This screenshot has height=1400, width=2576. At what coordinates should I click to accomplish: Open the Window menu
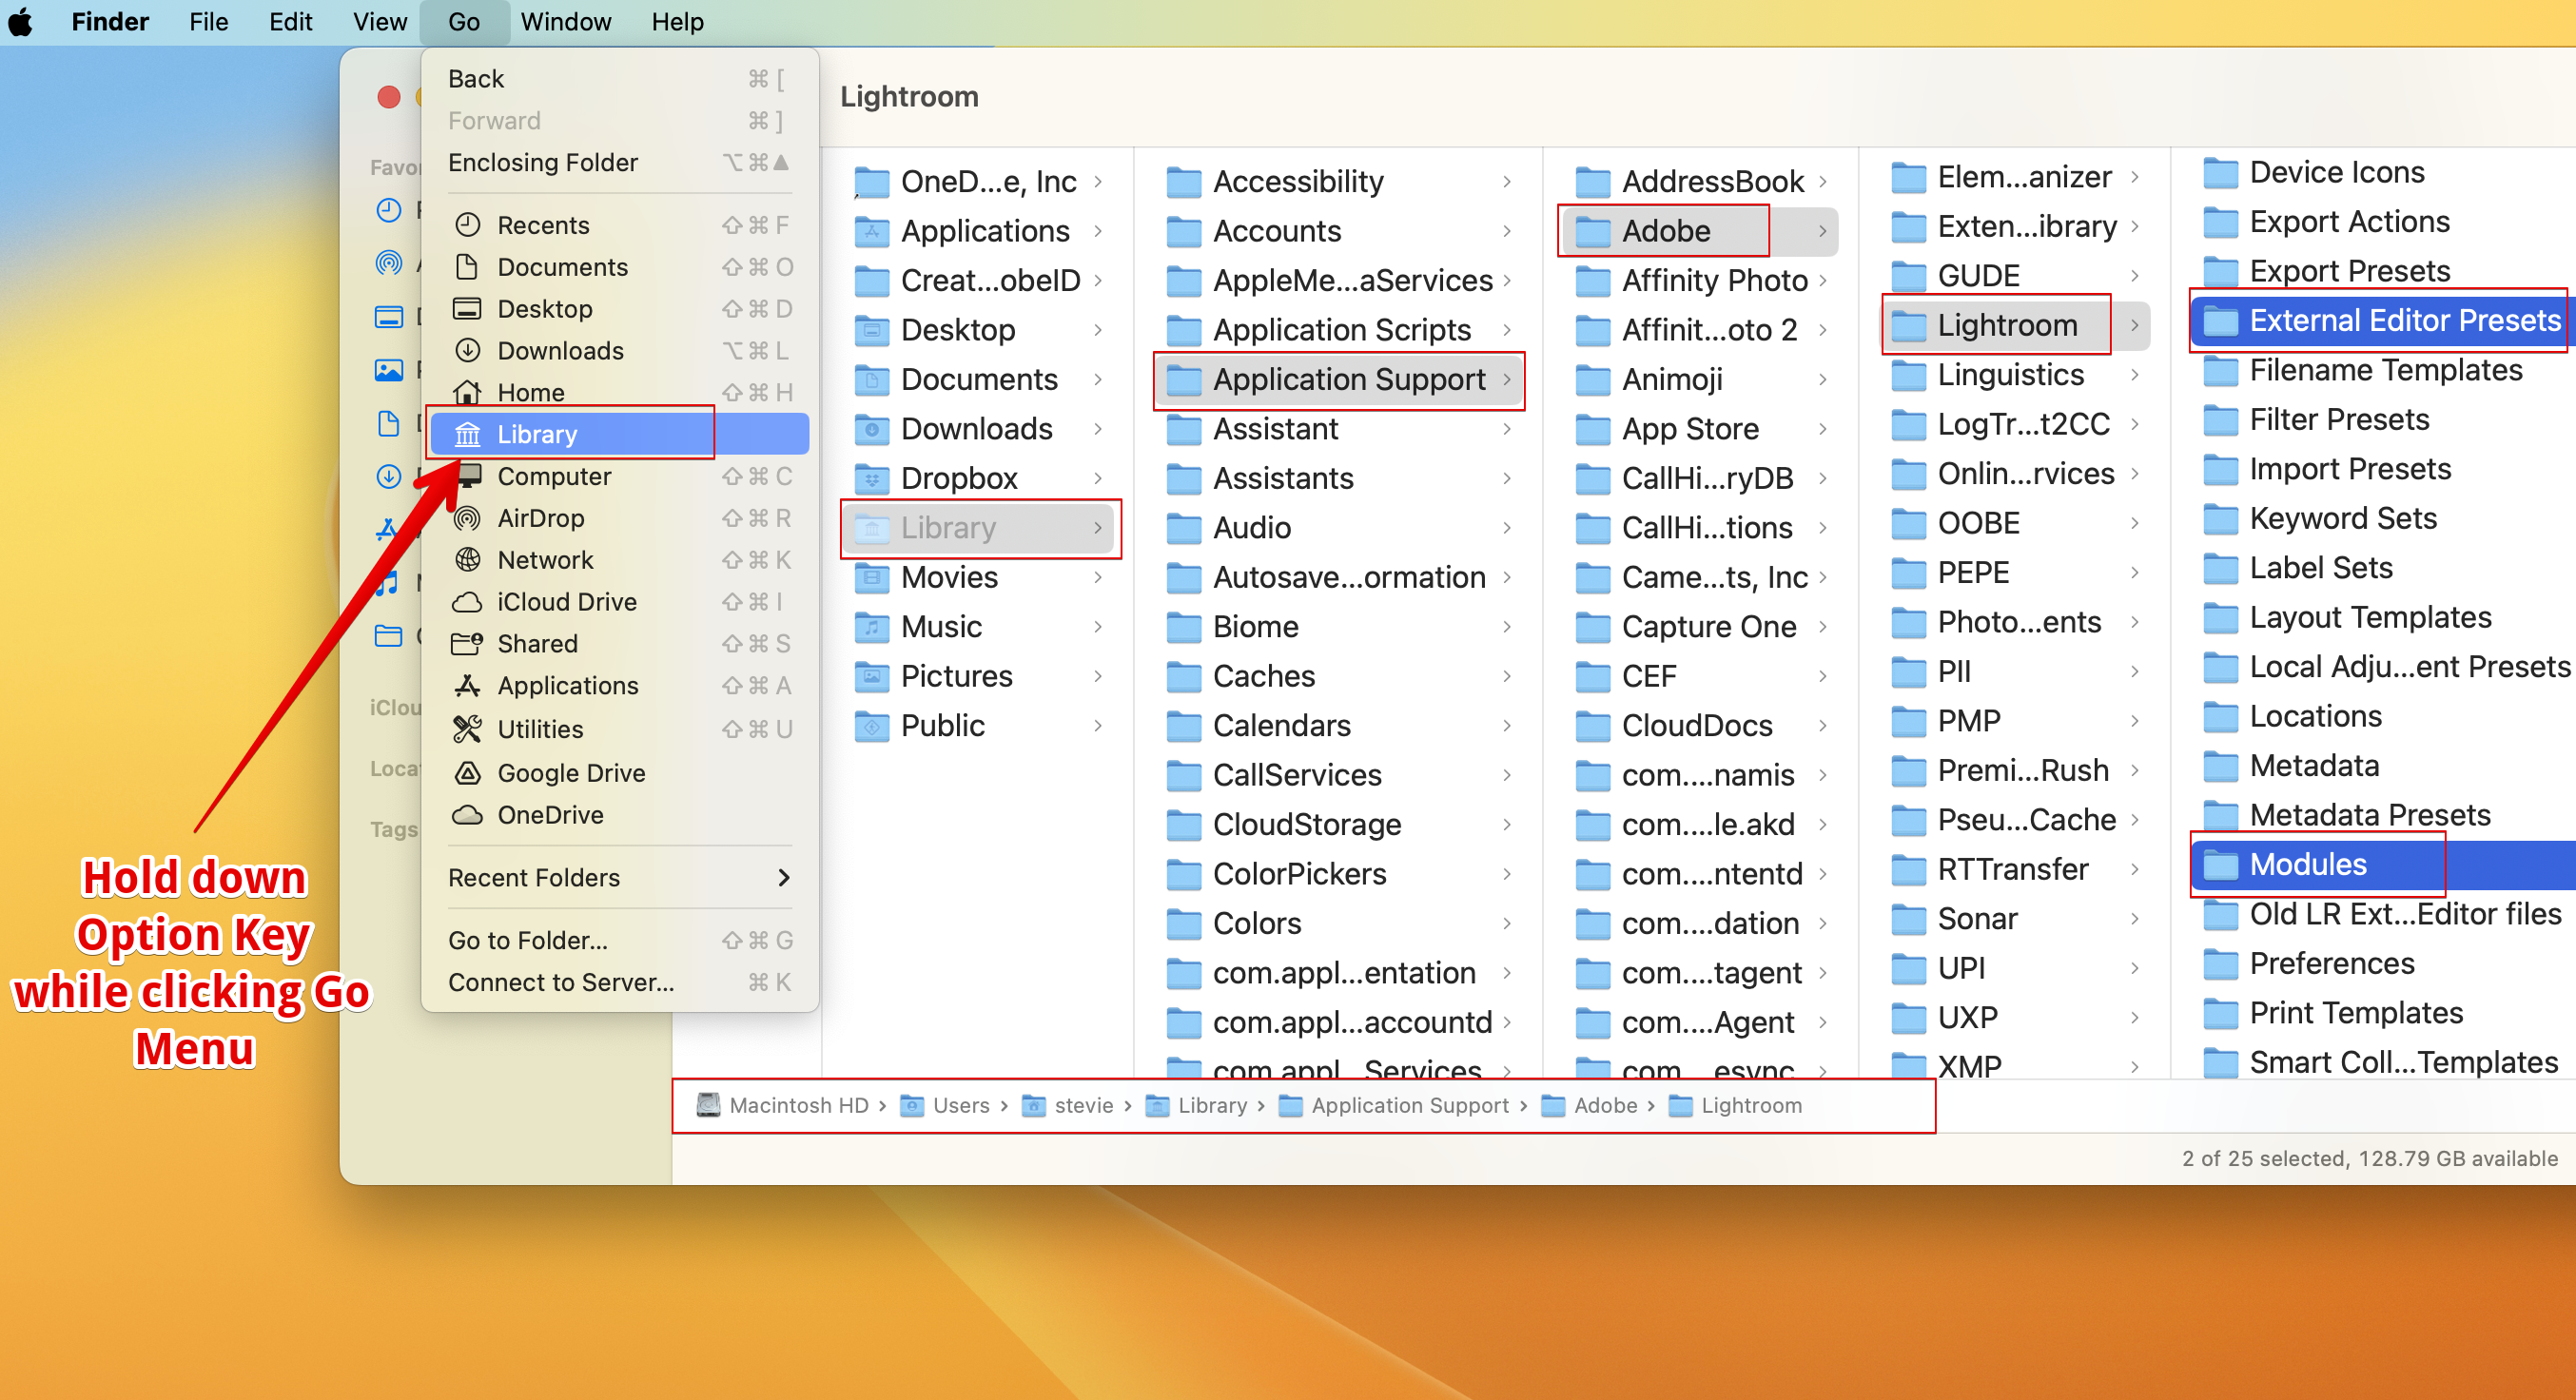(566, 21)
